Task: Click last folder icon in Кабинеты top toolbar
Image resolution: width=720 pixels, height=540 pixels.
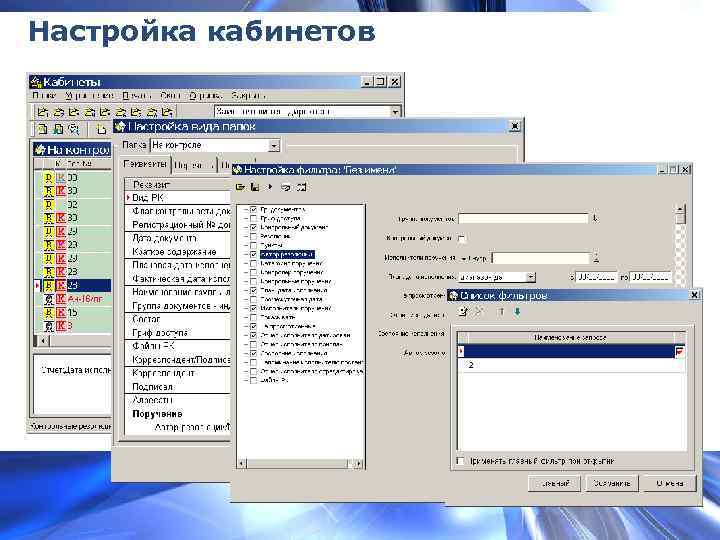Action: coord(168,112)
